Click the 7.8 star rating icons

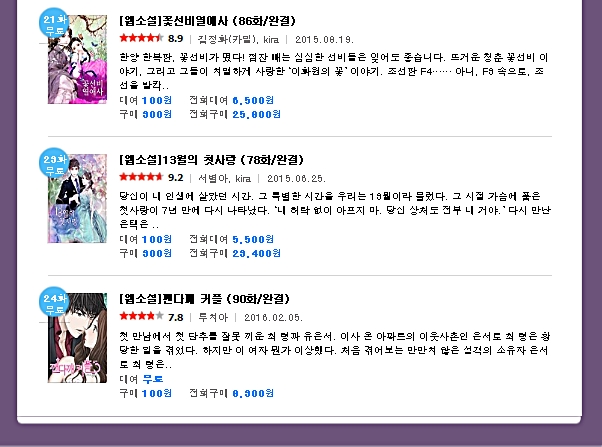pyautogui.click(x=141, y=316)
